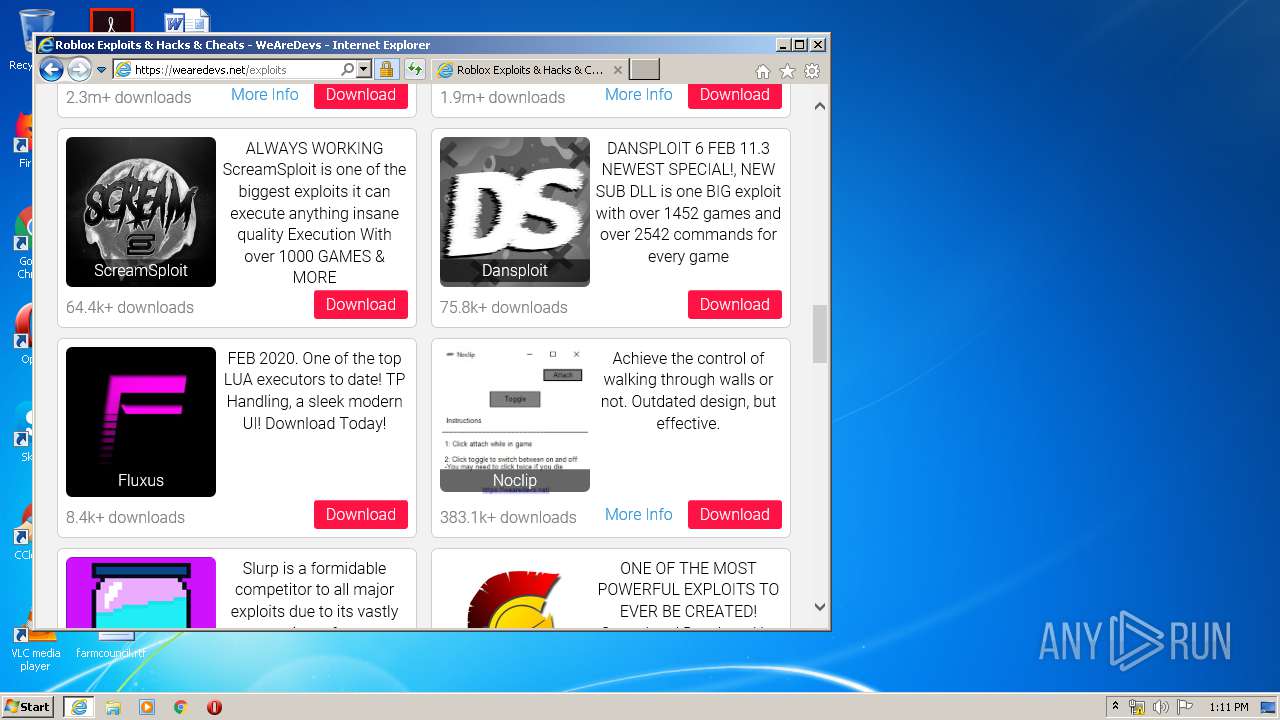Open More Info for Noclip

click(639, 515)
